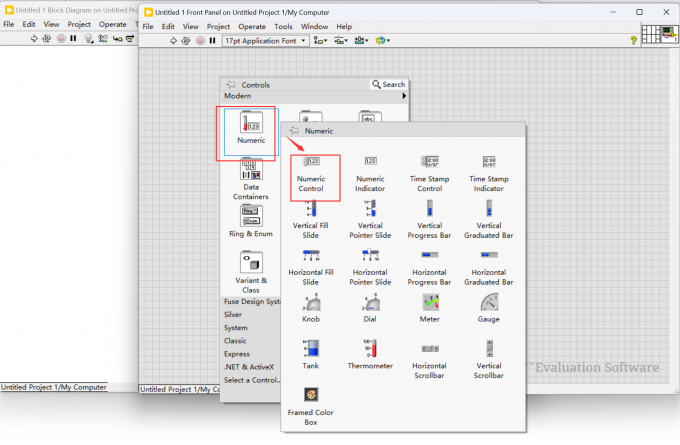Choose the Framed Color Box
The width and height of the screenshot is (680, 445).
[x=311, y=406]
